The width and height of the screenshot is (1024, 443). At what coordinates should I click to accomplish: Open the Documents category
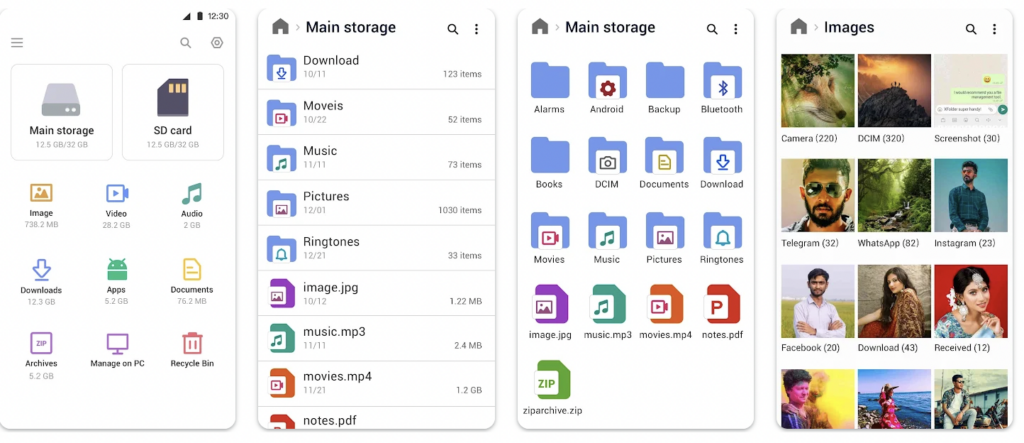[x=191, y=282]
